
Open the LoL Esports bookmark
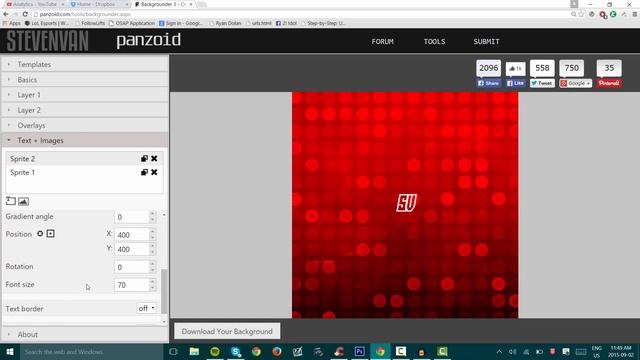[47, 23]
